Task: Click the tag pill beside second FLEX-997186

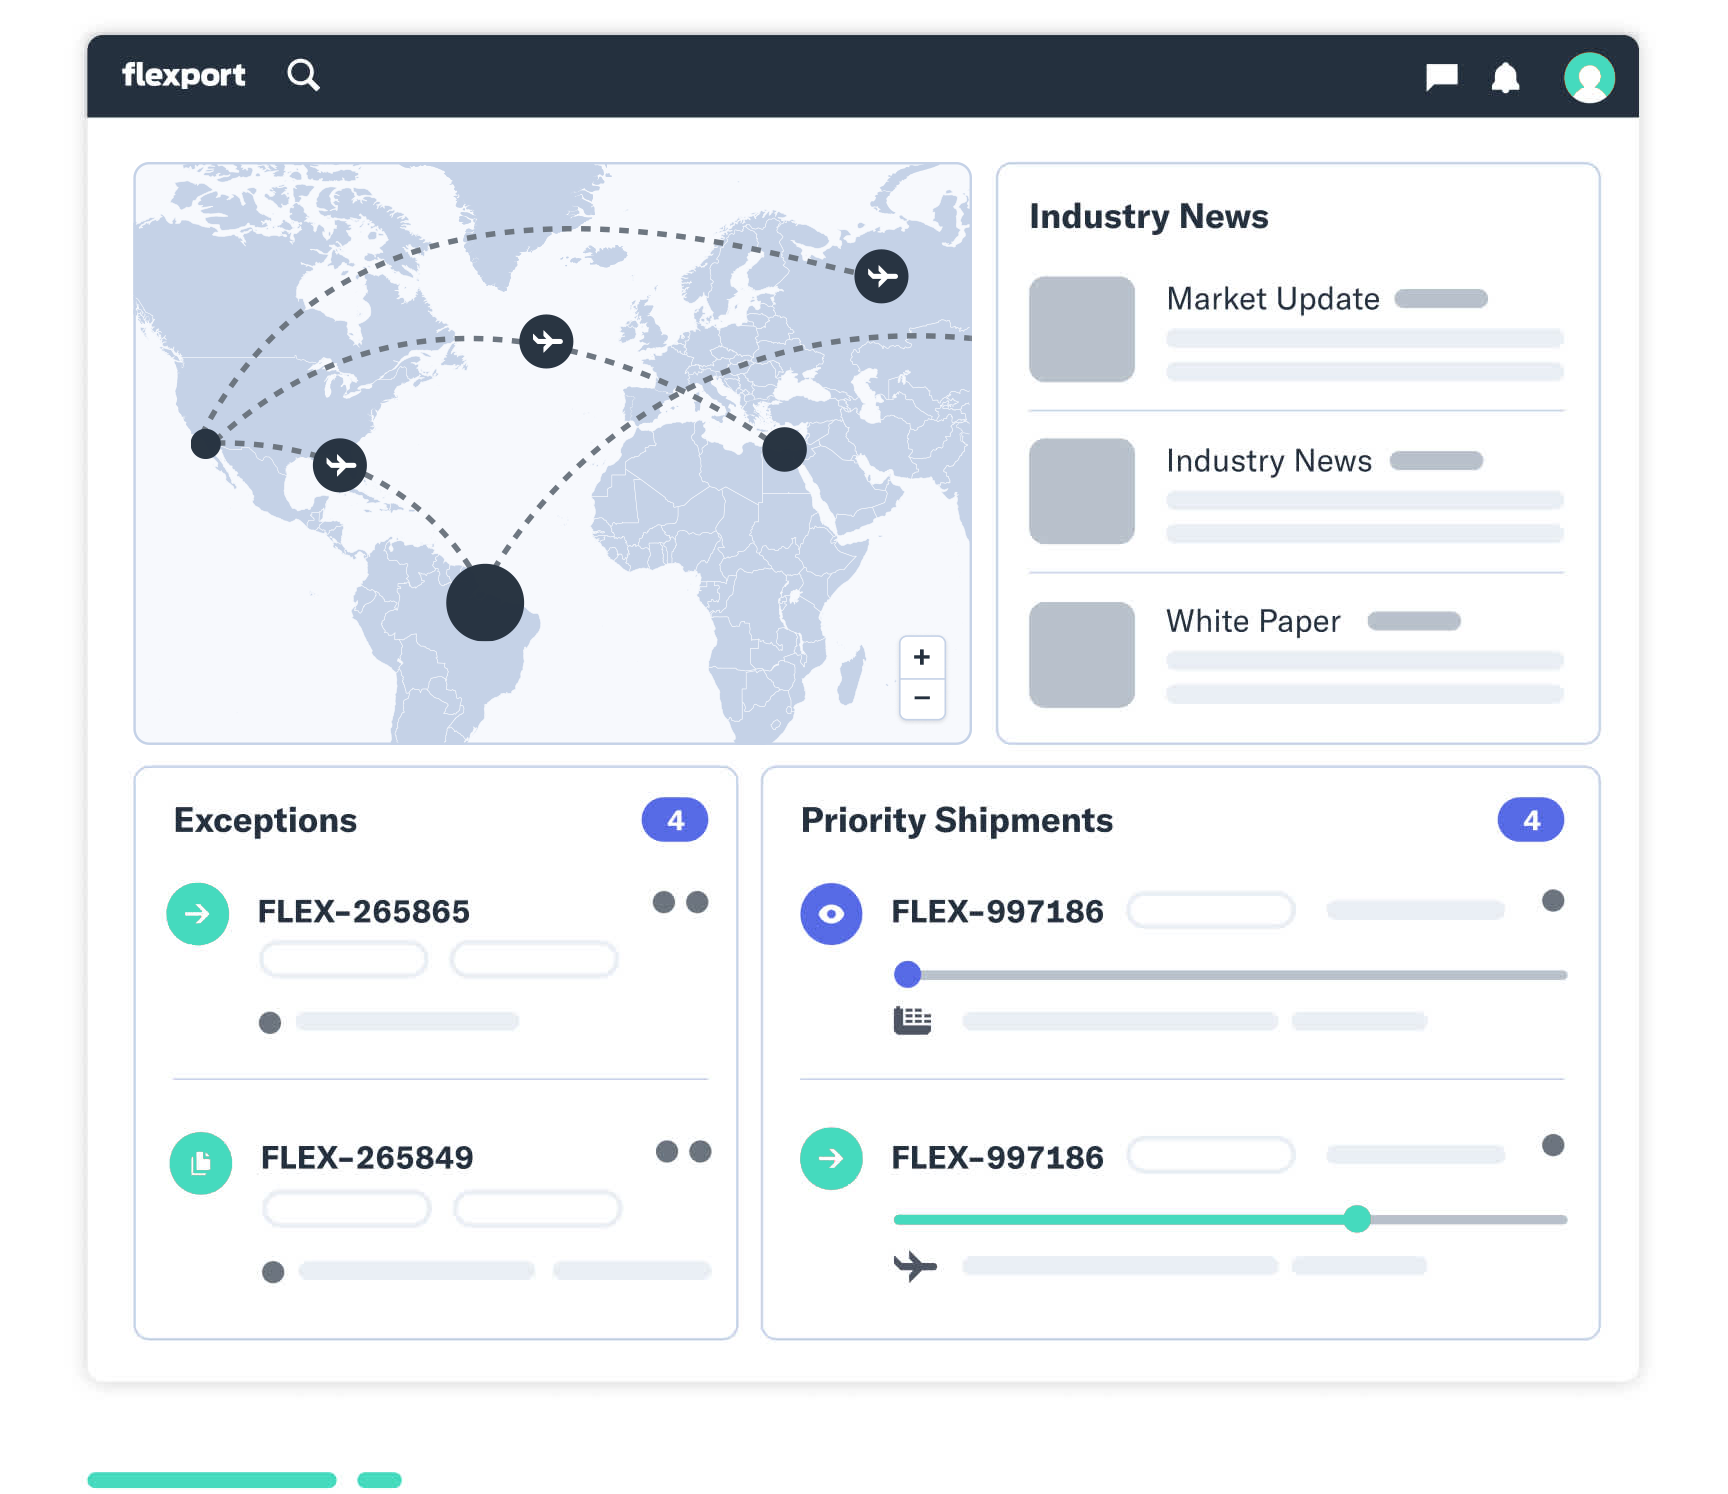Action: coord(1211,1155)
